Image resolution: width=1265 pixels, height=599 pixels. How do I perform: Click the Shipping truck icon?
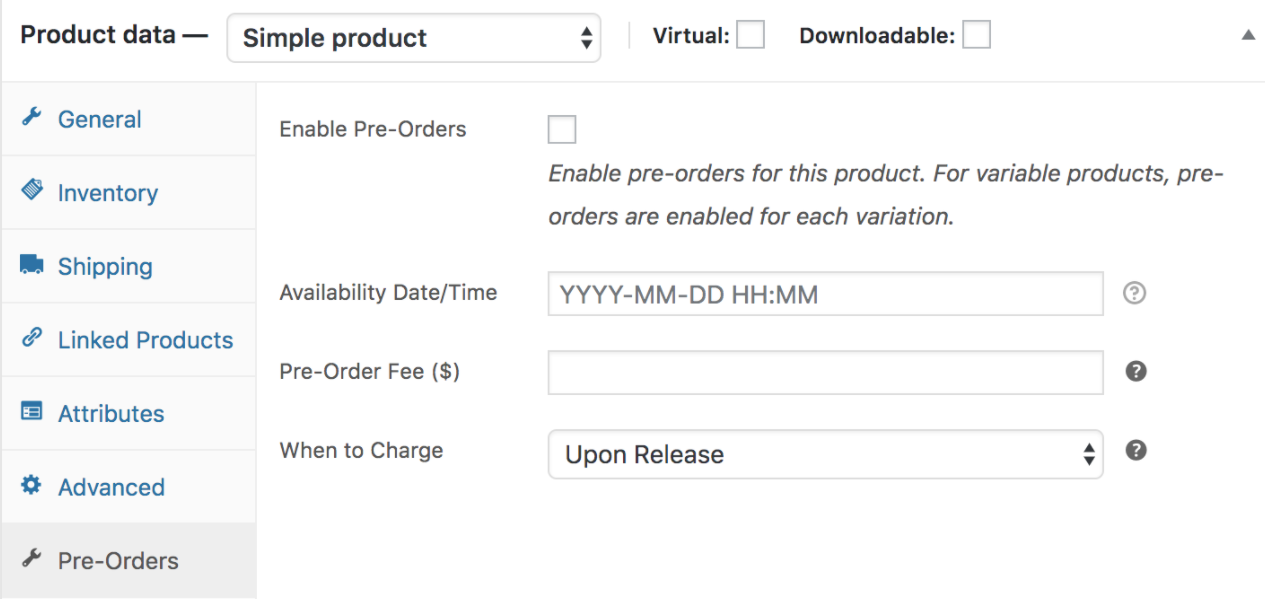(x=32, y=265)
